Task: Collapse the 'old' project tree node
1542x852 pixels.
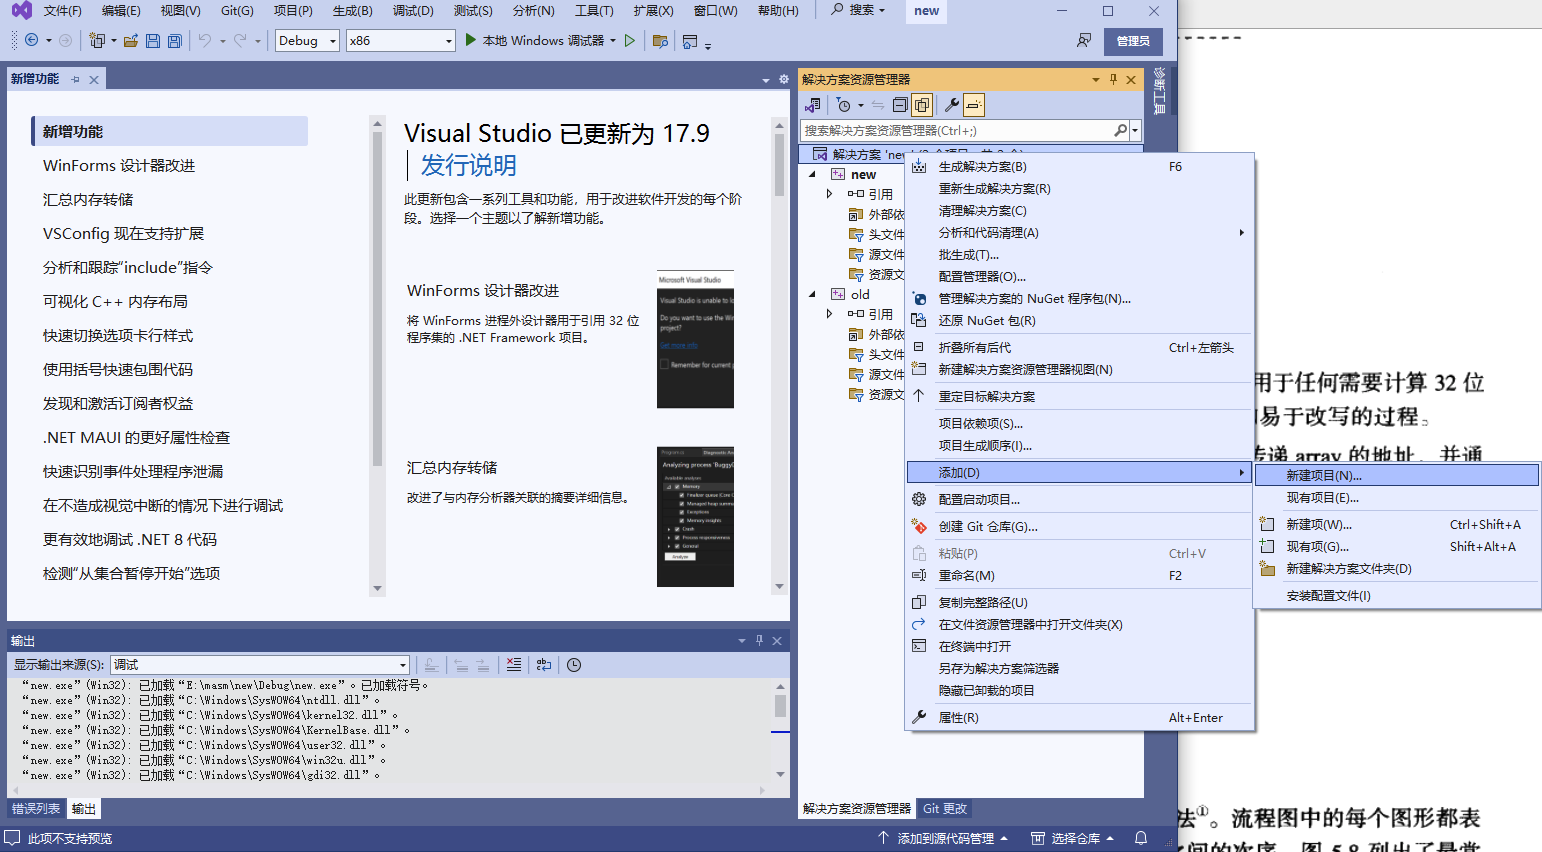Action: (x=812, y=294)
